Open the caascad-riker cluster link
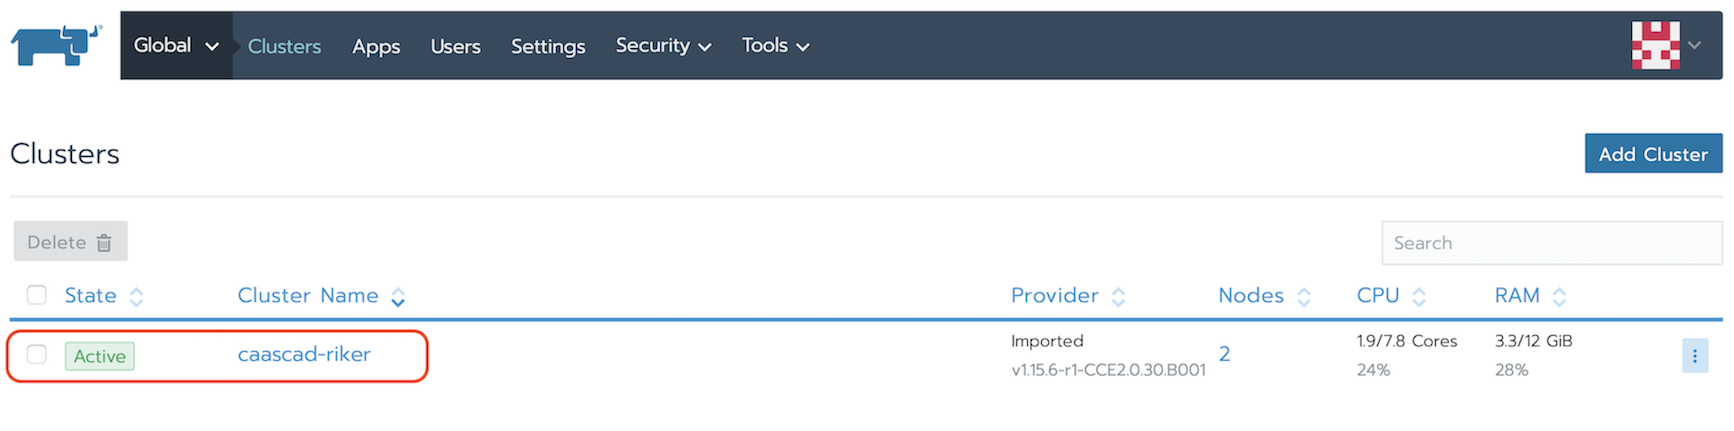1734x431 pixels. [304, 354]
